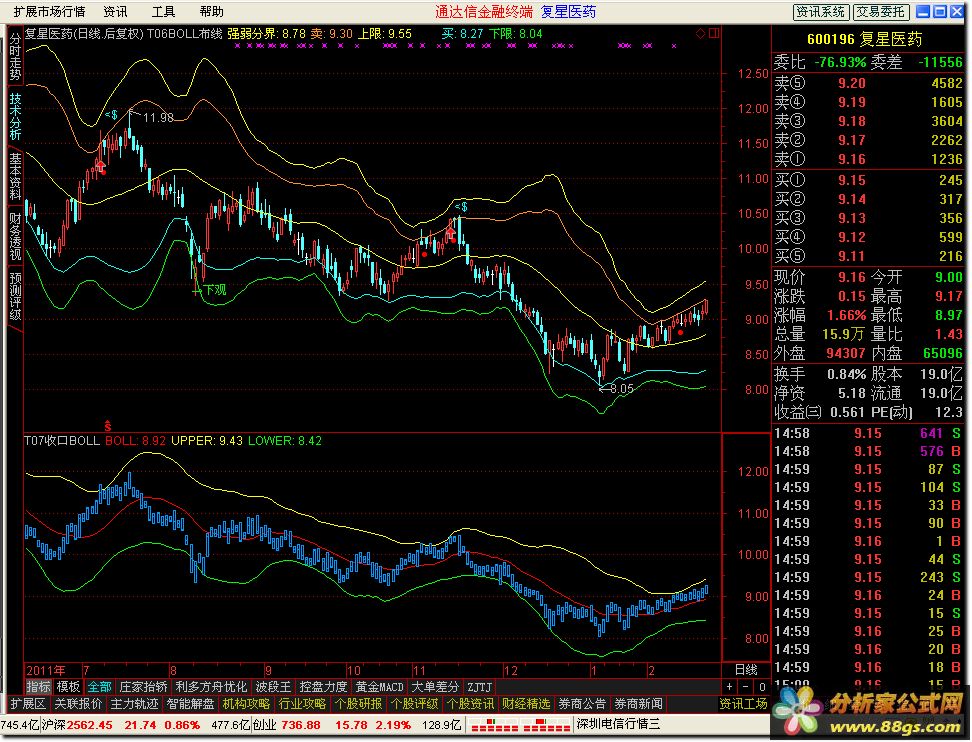This screenshot has height=742, width=972.
Task: Open the 券商公告 bottom tab
Action: point(582,704)
